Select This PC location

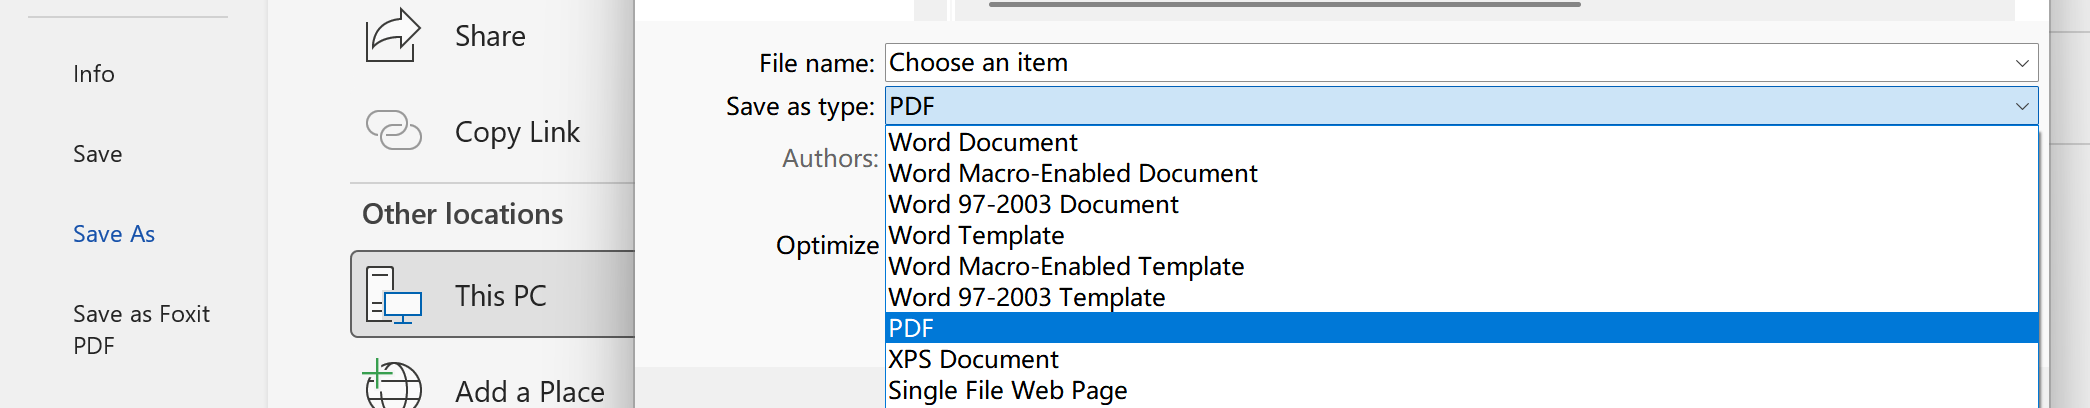[494, 295]
